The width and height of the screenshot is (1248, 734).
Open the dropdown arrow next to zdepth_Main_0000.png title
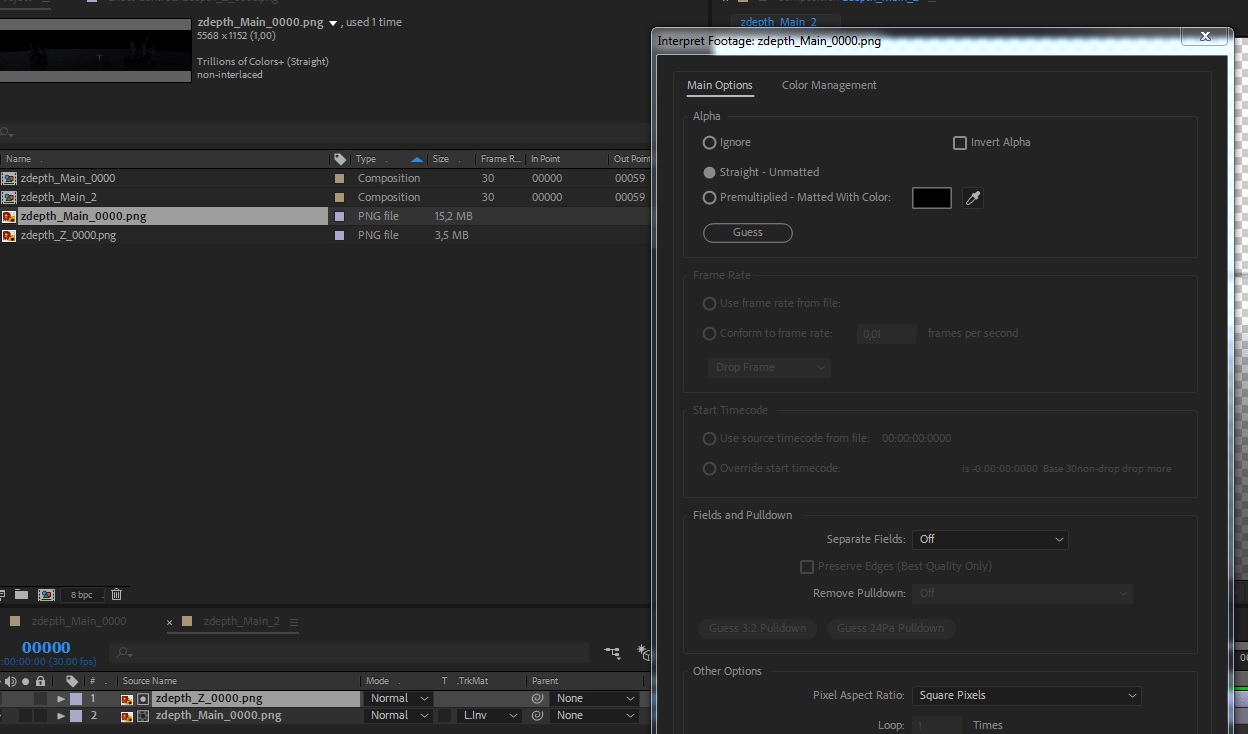point(333,23)
